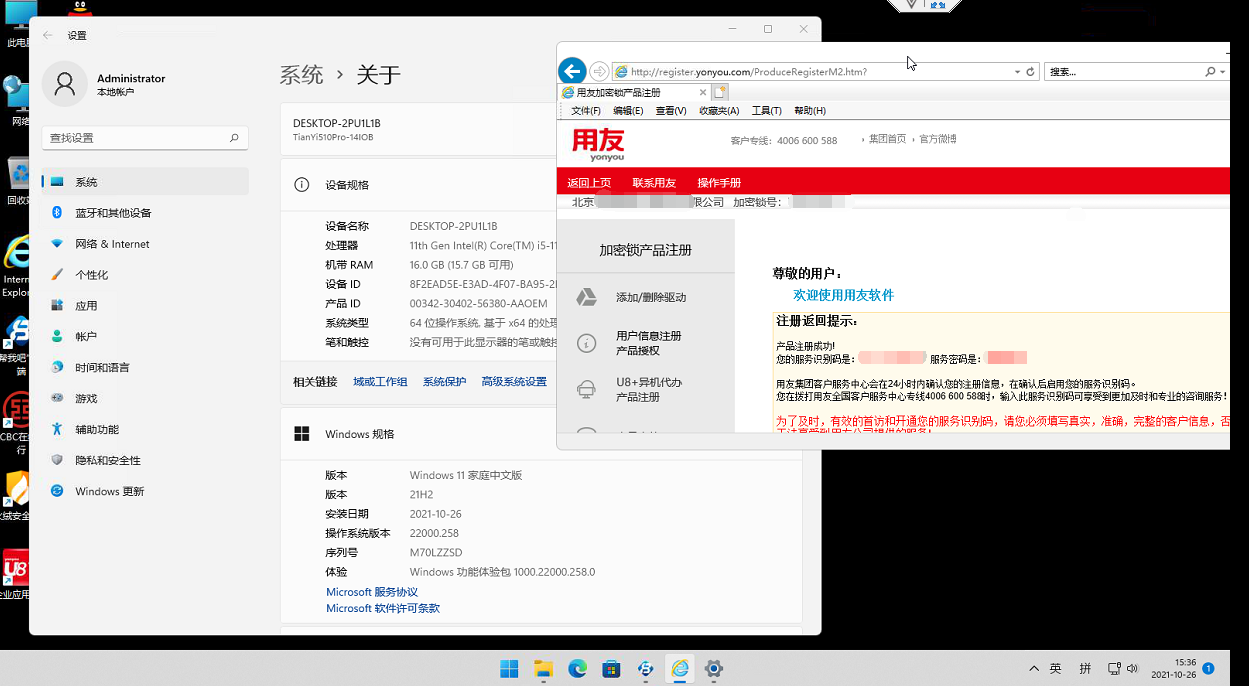
Task: Click the Administrator account avatar
Action: click(x=65, y=84)
